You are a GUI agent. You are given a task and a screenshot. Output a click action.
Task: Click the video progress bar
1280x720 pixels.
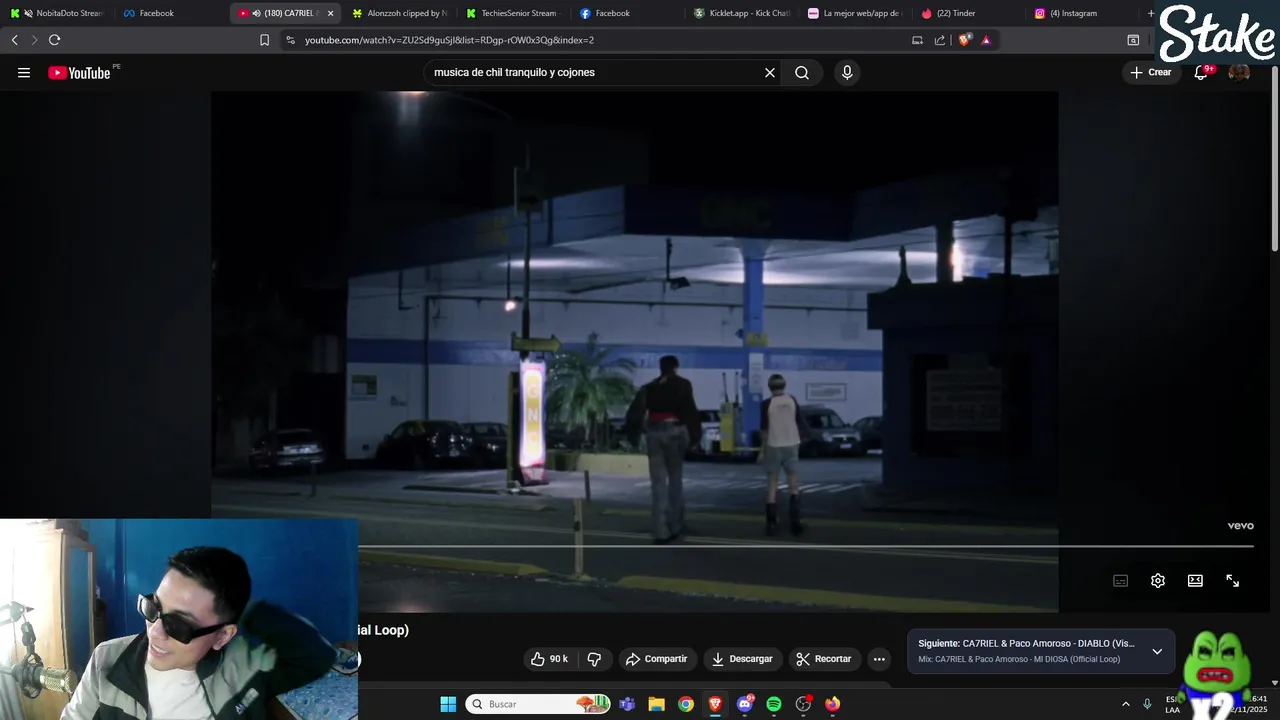pos(806,546)
